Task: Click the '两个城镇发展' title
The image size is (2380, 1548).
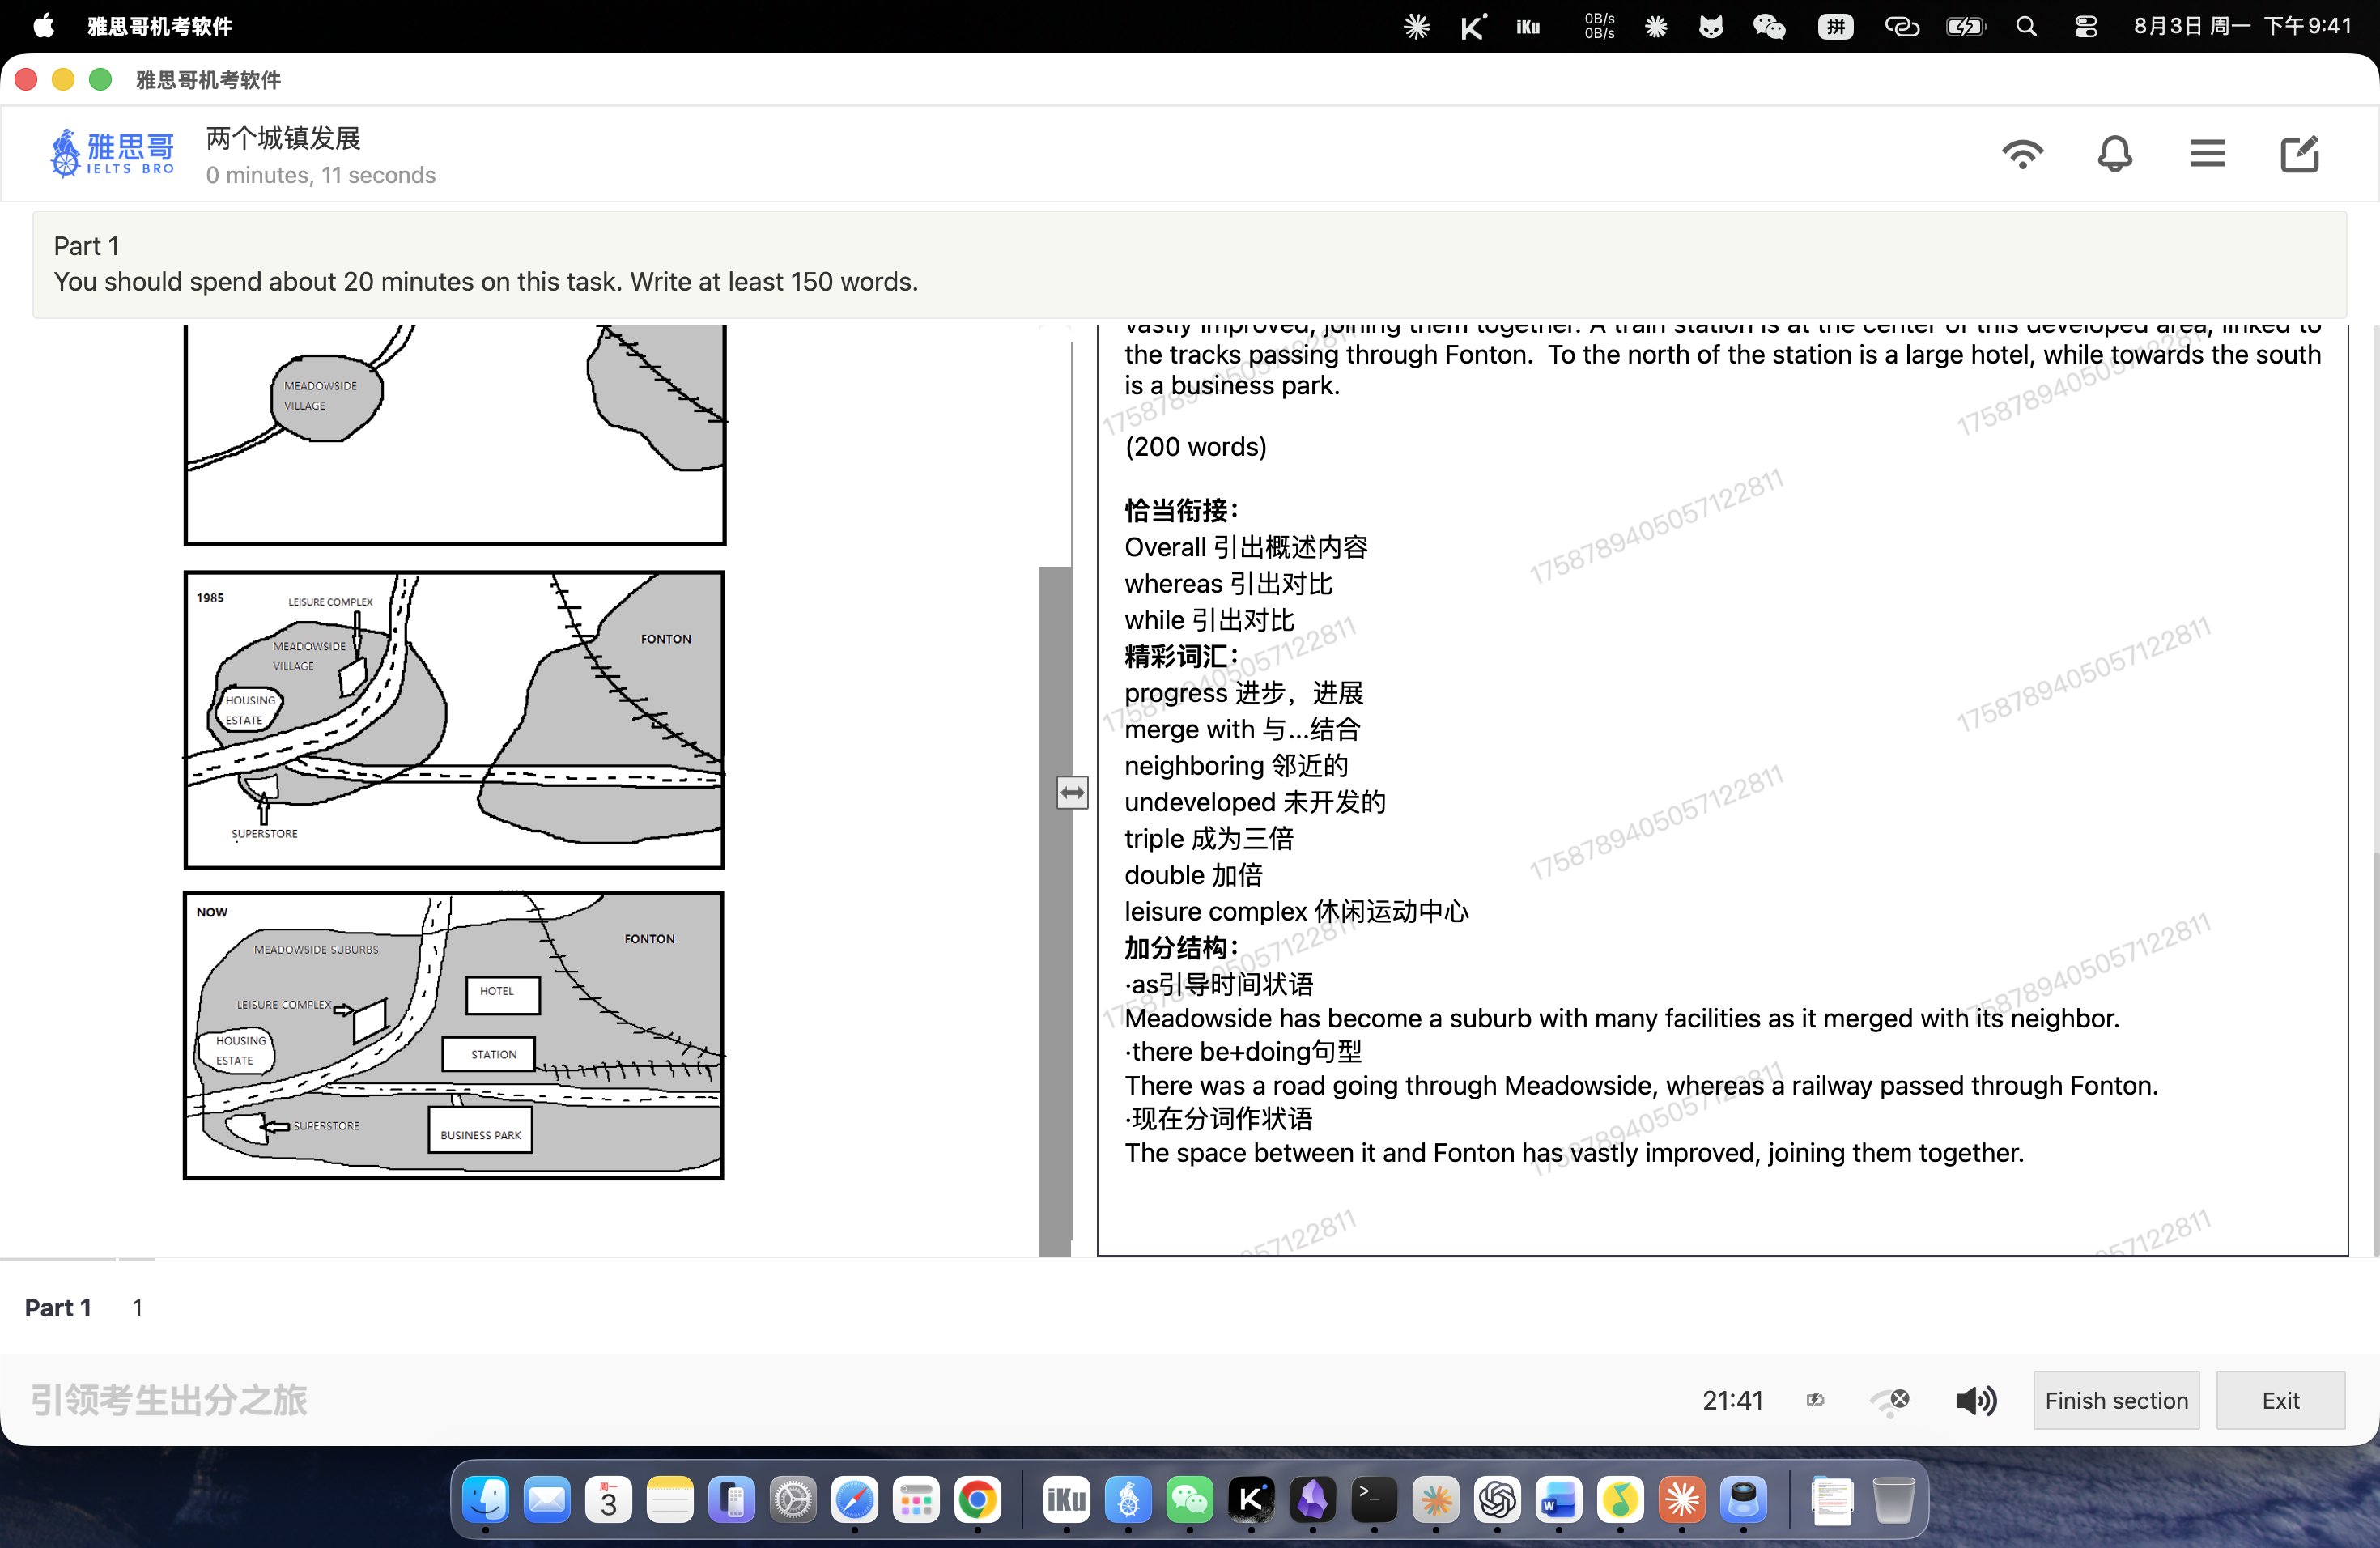Action: [x=283, y=138]
